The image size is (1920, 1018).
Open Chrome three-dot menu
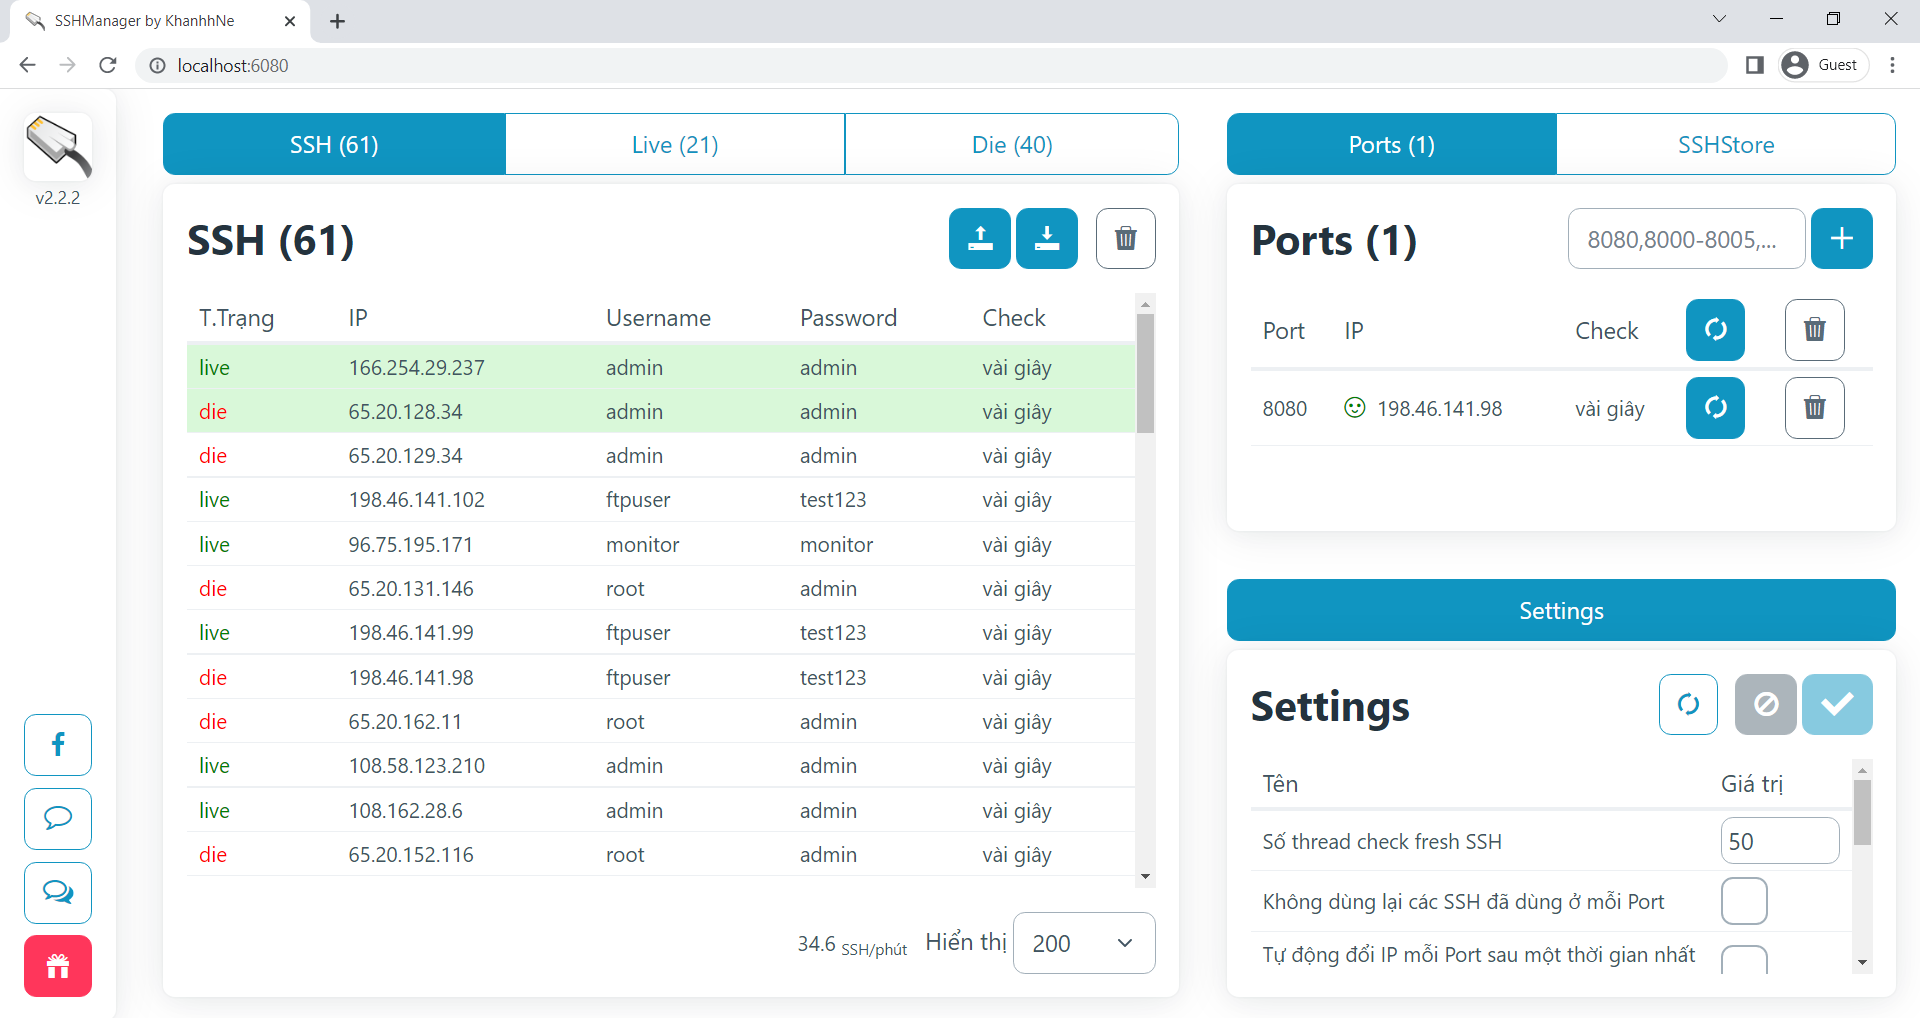(x=1892, y=65)
